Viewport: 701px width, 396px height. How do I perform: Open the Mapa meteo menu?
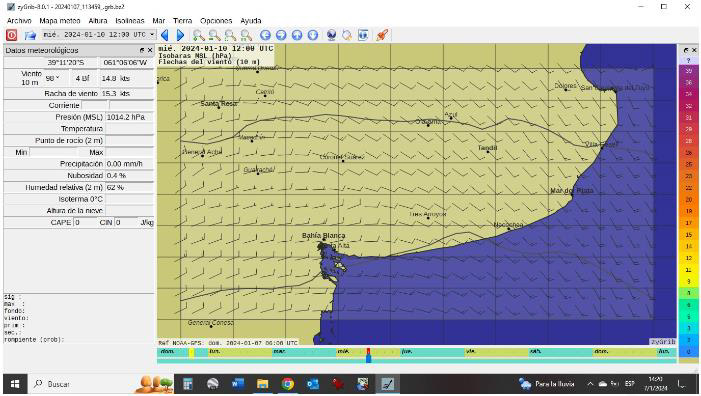coord(59,21)
